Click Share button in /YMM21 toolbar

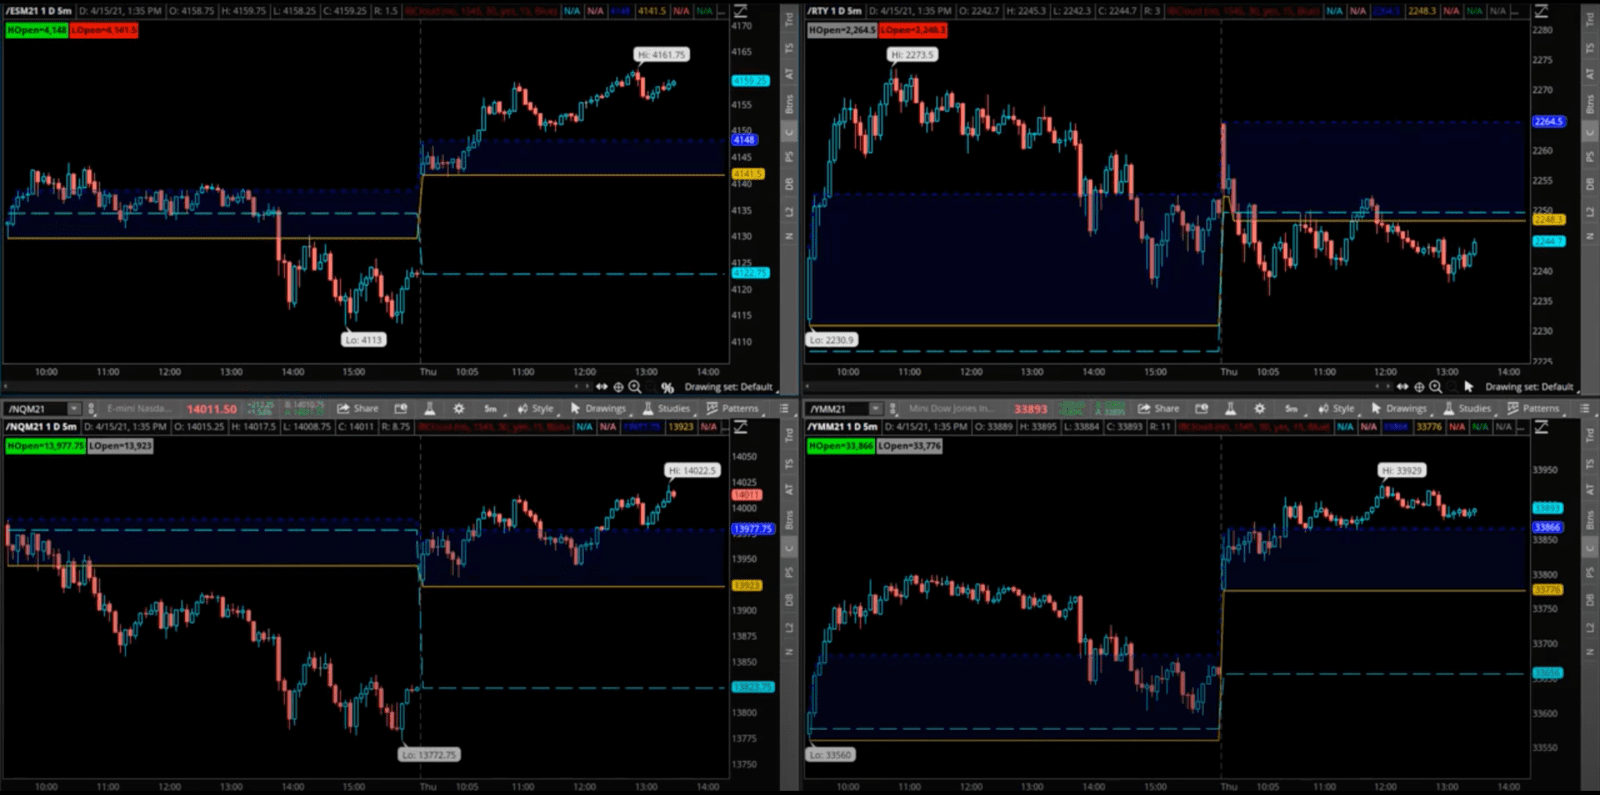pos(1159,409)
